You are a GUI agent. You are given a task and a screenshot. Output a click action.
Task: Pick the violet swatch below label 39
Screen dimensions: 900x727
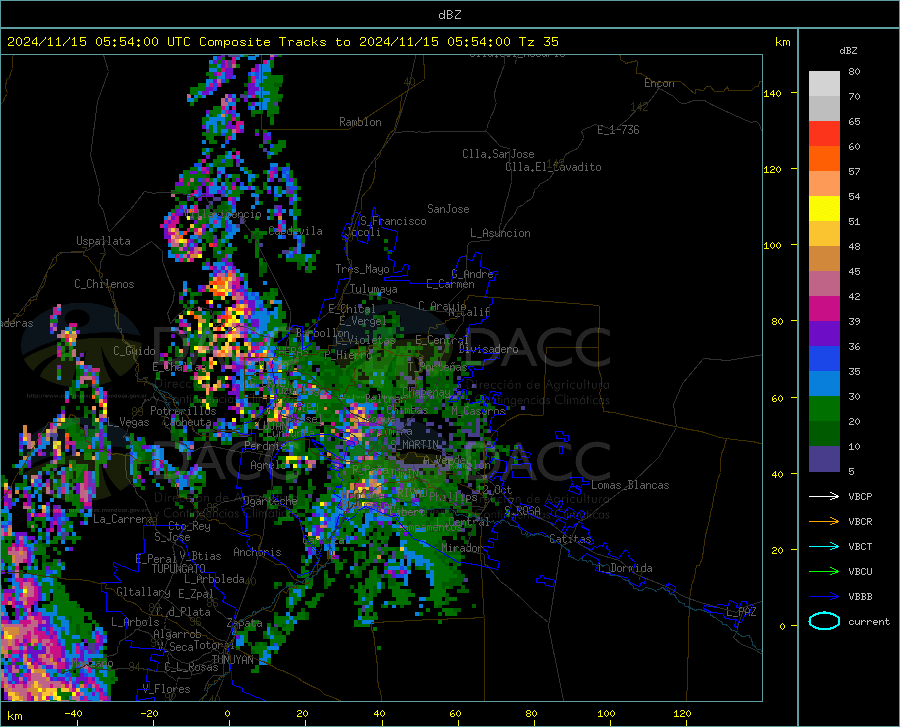click(x=824, y=334)
